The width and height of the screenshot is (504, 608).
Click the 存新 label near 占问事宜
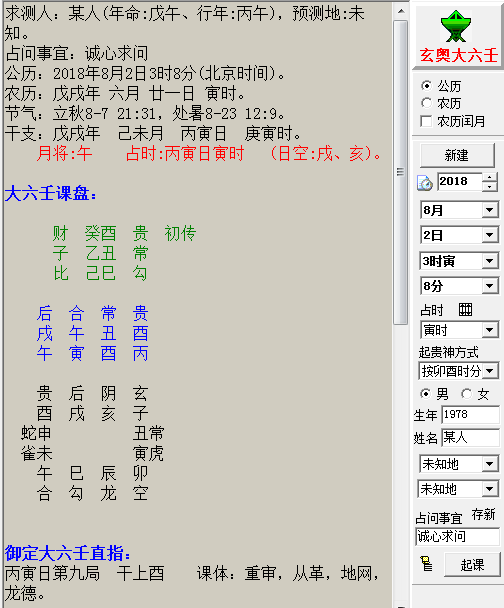pyautogui.click(x=483, y=515)
